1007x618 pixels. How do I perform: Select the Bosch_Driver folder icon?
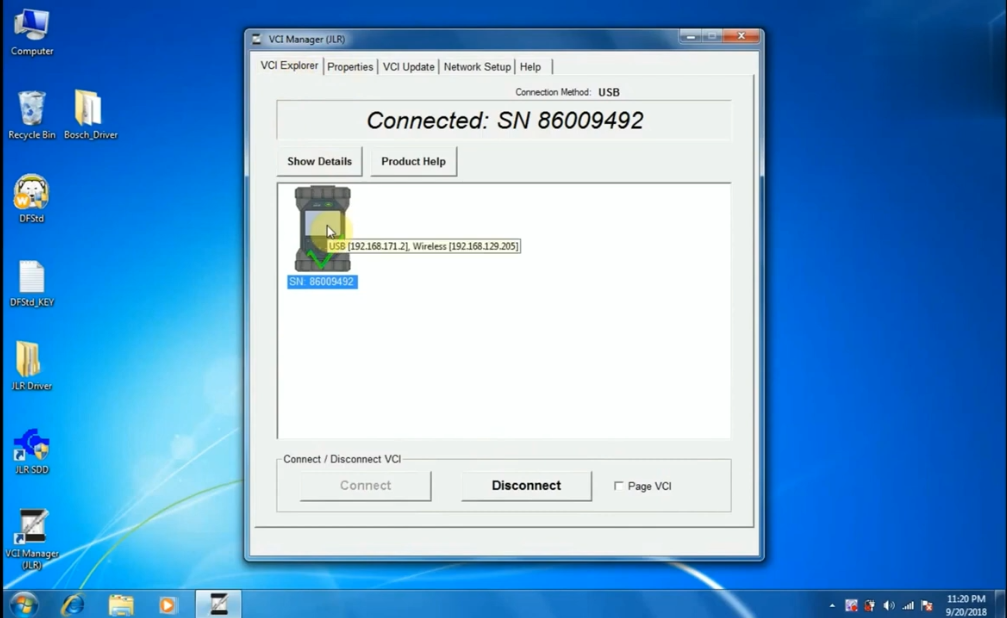click(x=90, y=116)
